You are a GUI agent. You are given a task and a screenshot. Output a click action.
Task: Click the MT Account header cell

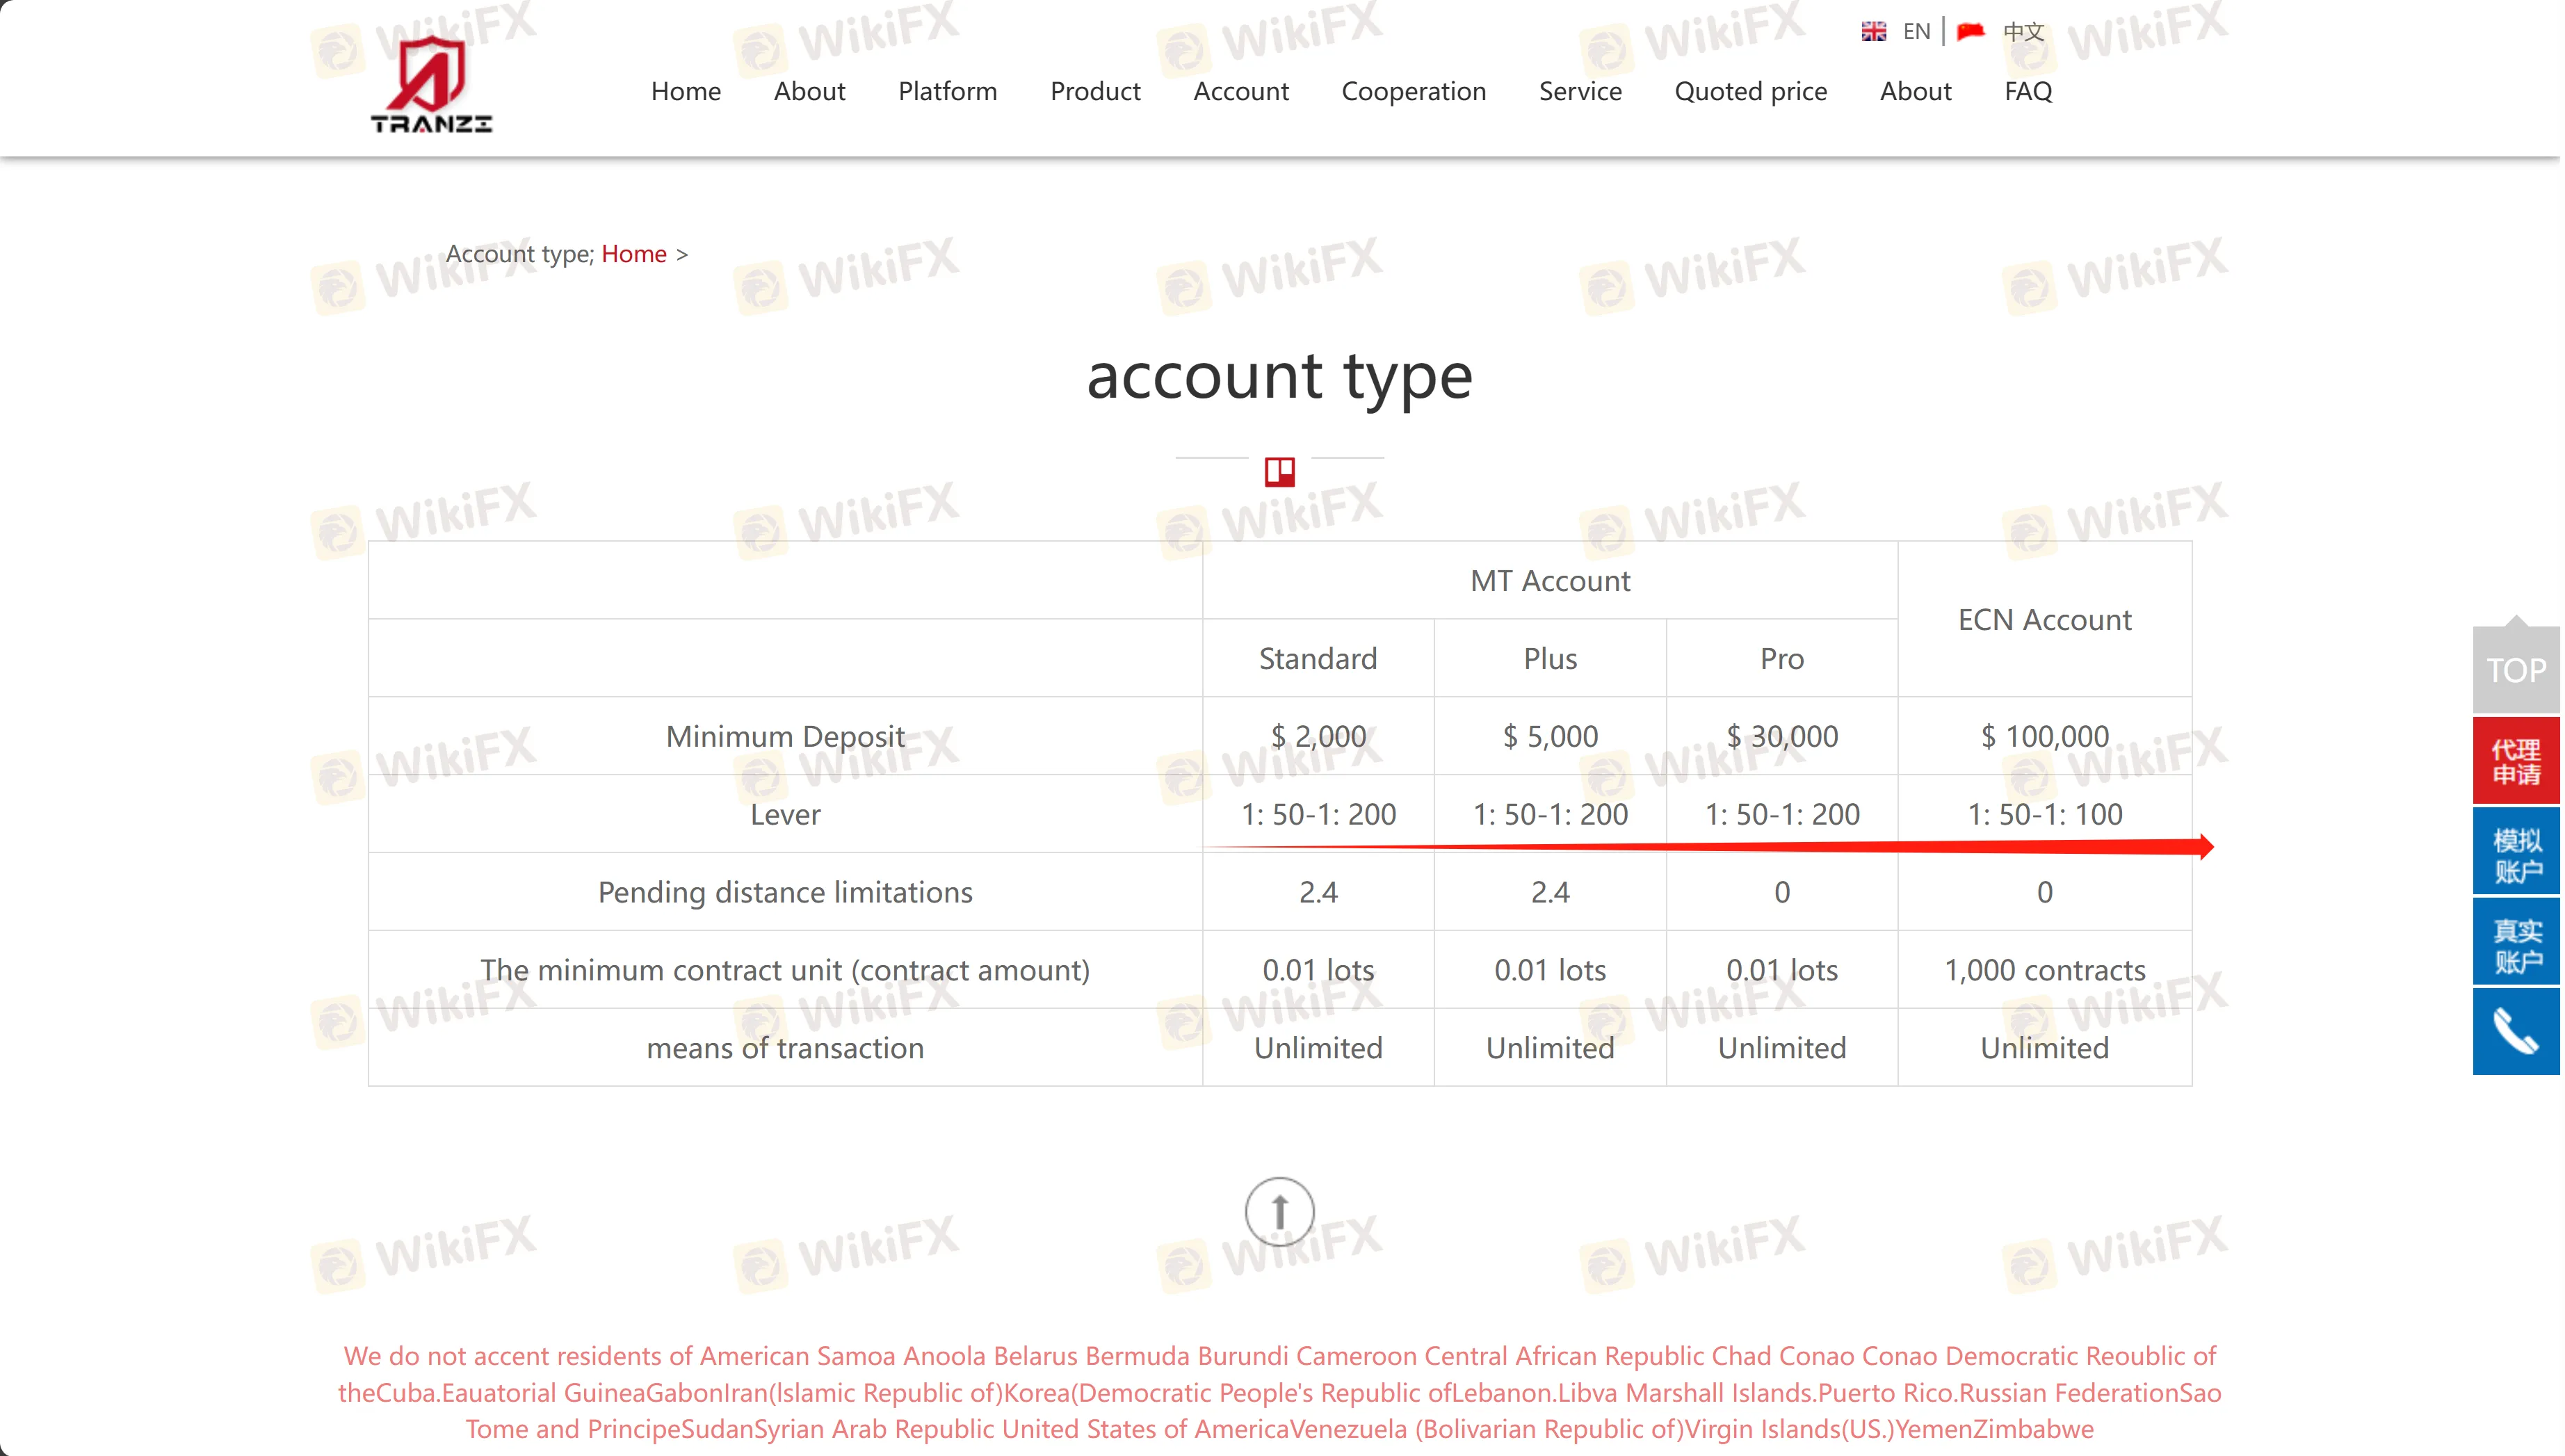(1550, 581)
